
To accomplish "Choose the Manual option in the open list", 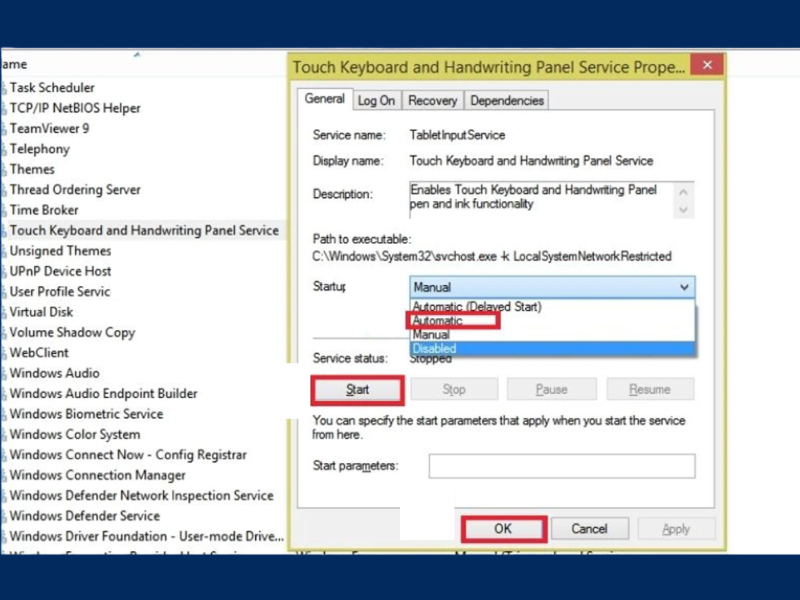I will [432, 335].
